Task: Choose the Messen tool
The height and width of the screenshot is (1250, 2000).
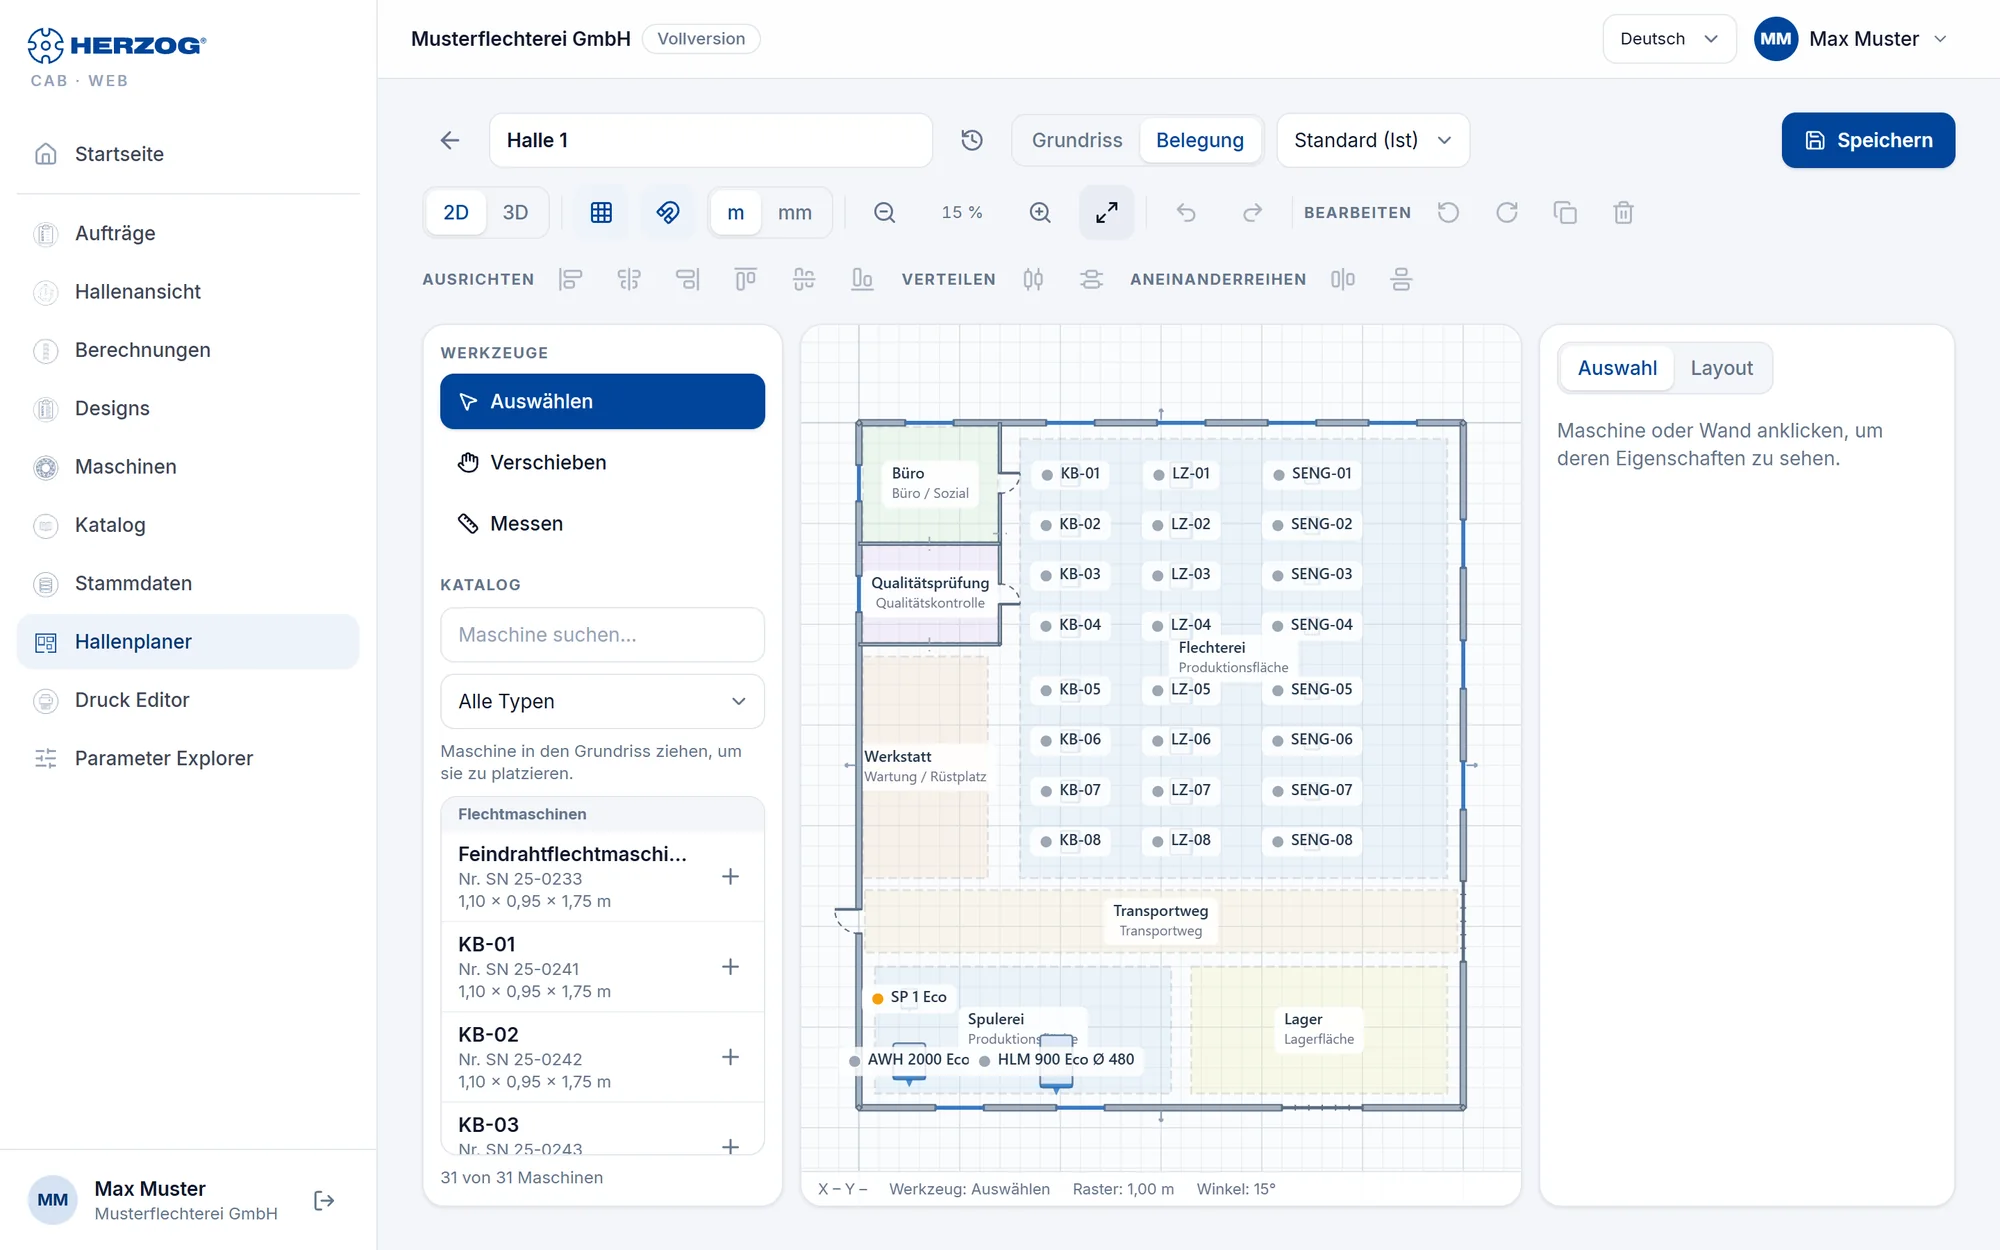Action: [602, 523]
